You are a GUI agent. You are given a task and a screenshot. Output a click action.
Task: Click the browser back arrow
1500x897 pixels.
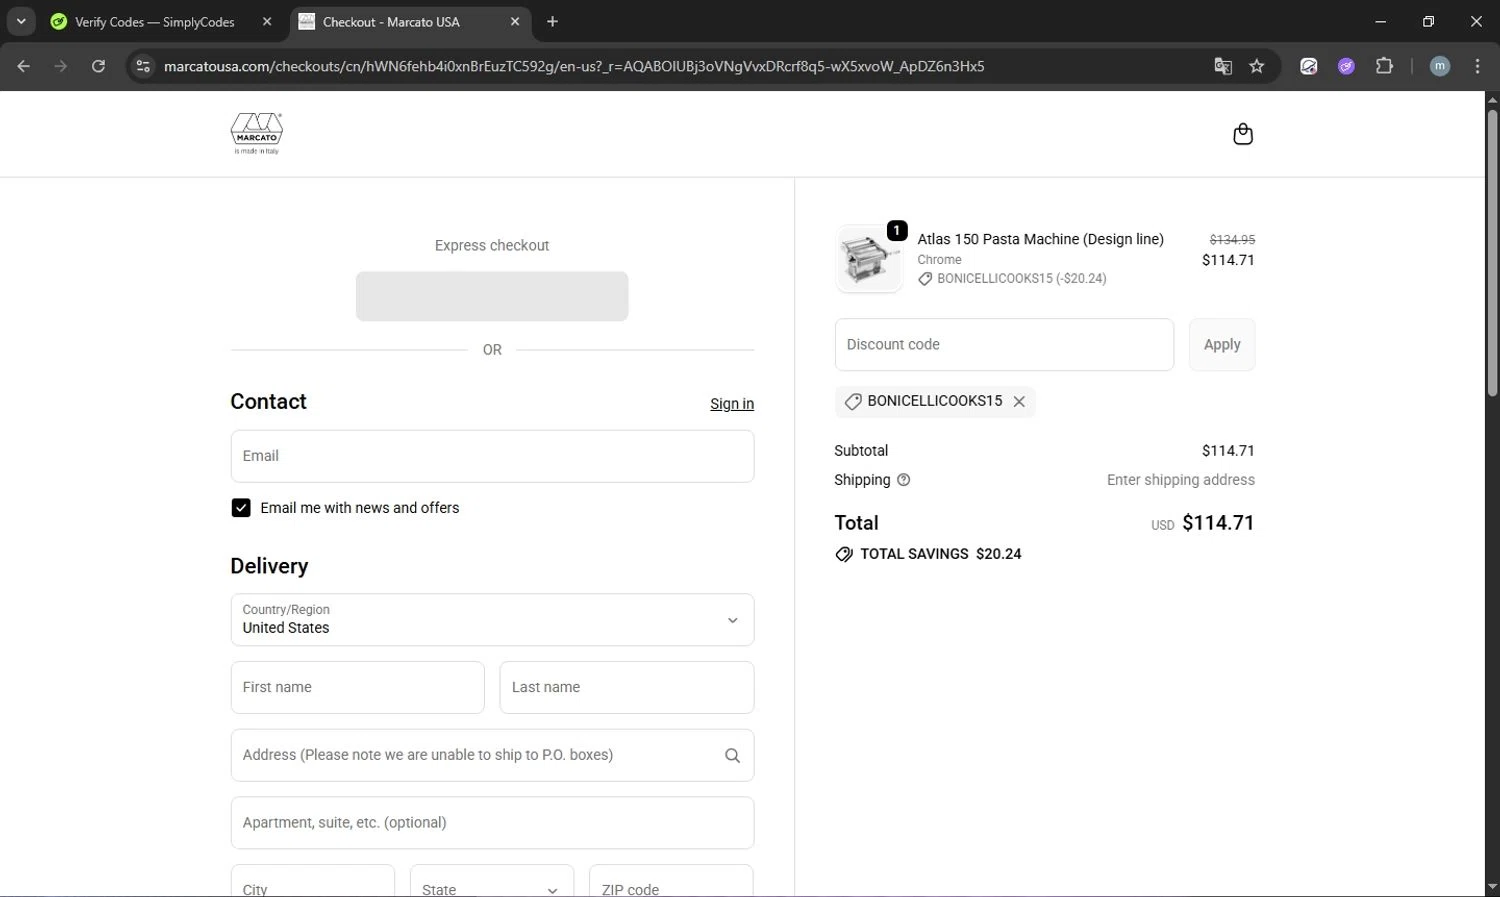24,66
